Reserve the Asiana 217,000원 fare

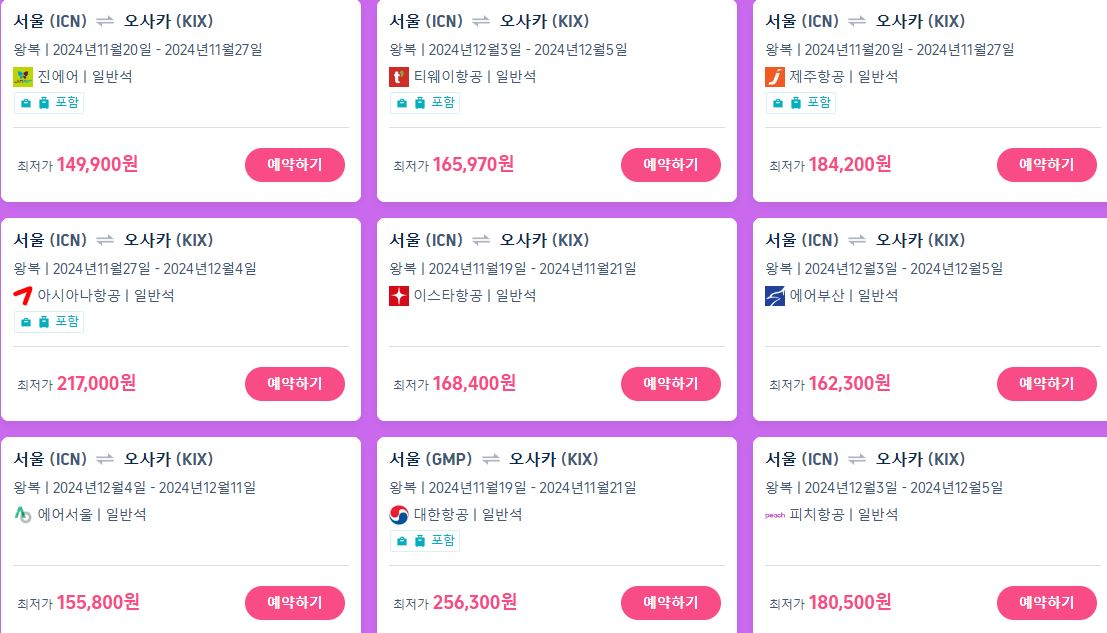click(294, 383)
